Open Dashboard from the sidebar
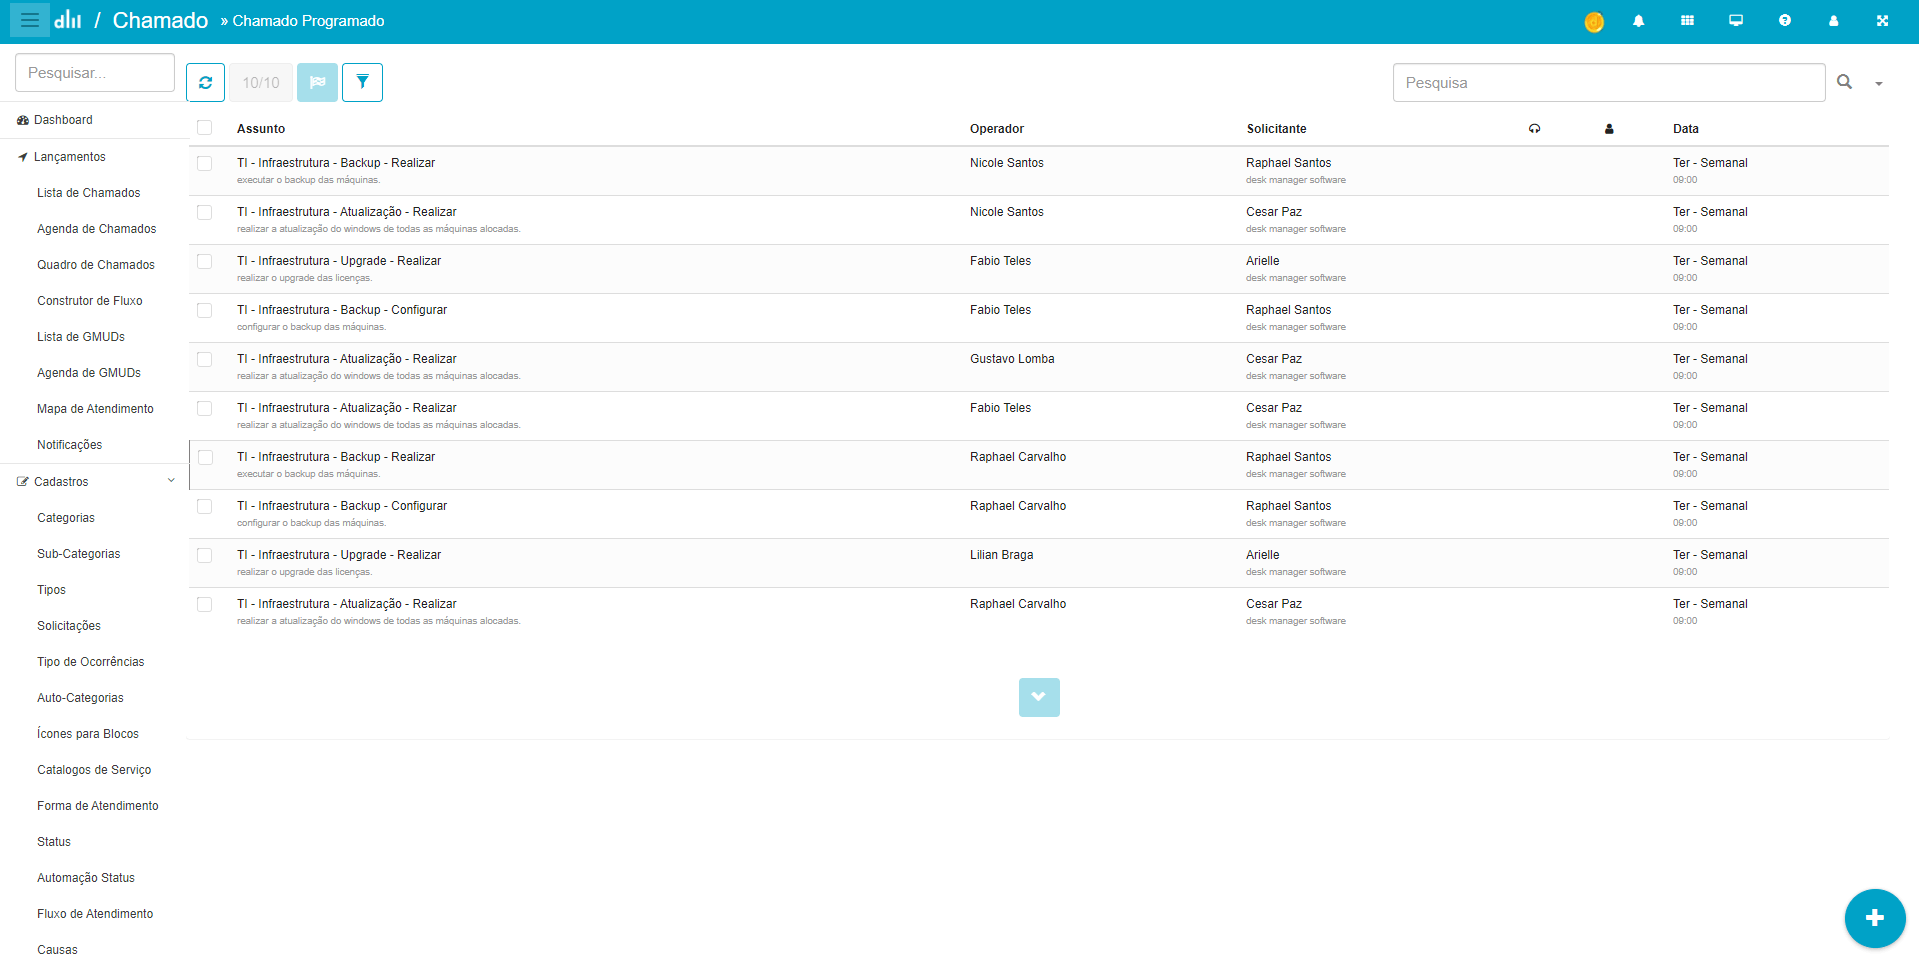 coord(63,120)
